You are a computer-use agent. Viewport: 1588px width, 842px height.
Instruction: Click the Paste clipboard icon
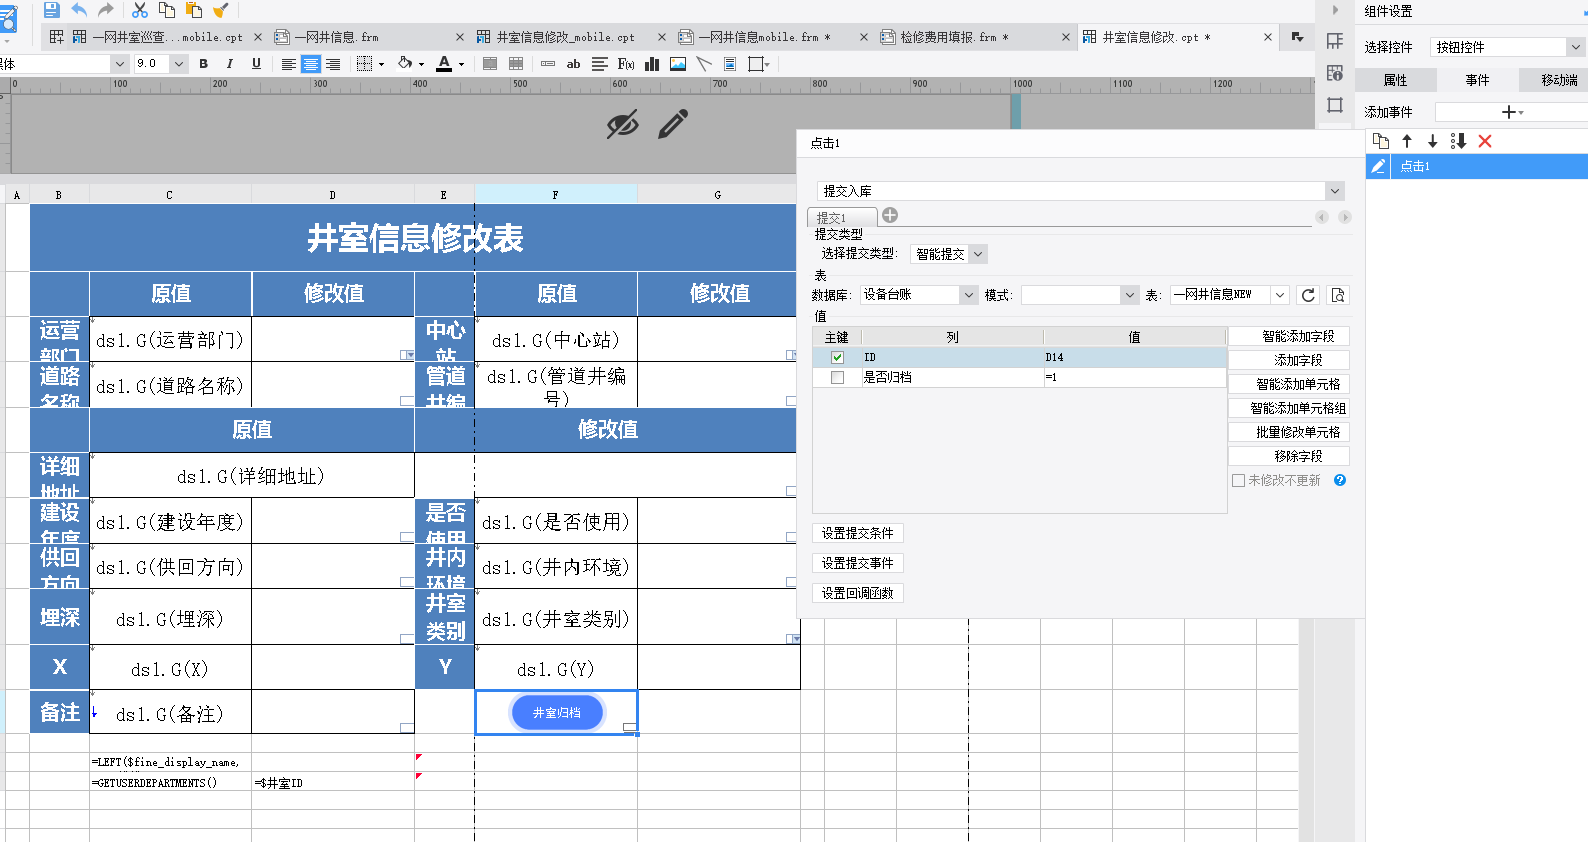(x=194, y=10)
